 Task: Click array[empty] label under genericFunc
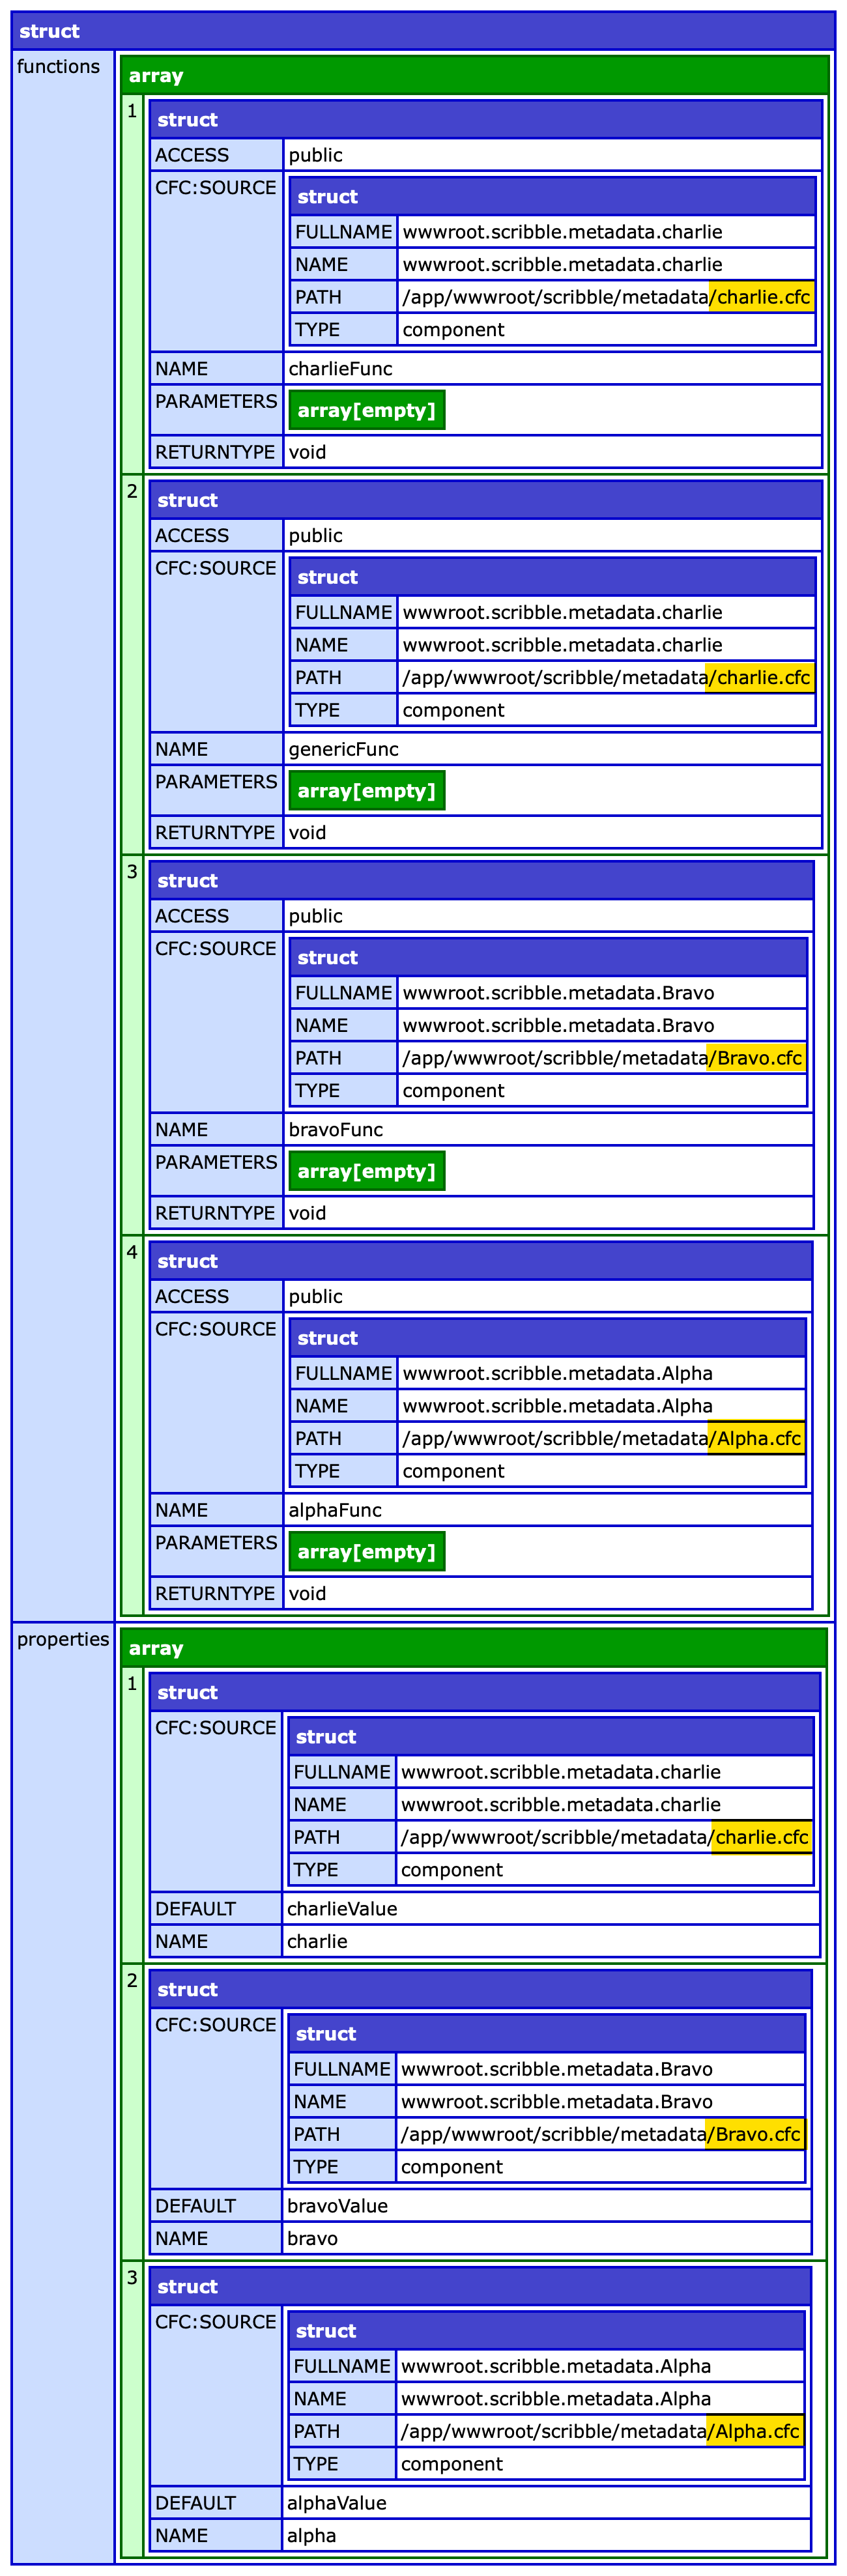(367, 791)
